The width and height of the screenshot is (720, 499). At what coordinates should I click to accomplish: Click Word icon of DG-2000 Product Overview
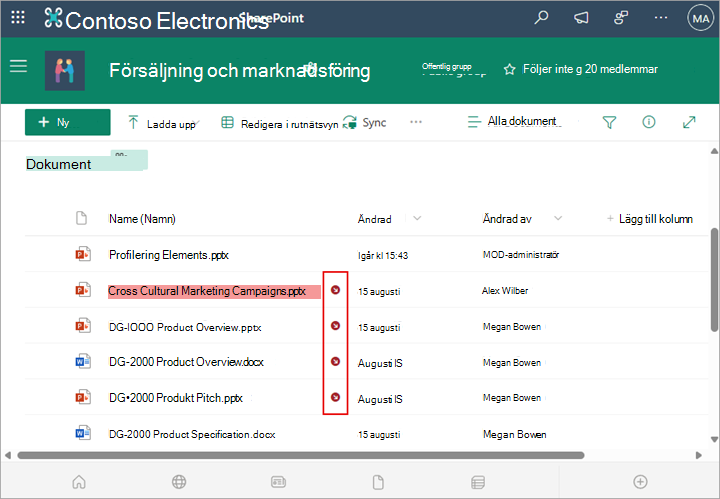pyautogui.click(x=83, y=362)
